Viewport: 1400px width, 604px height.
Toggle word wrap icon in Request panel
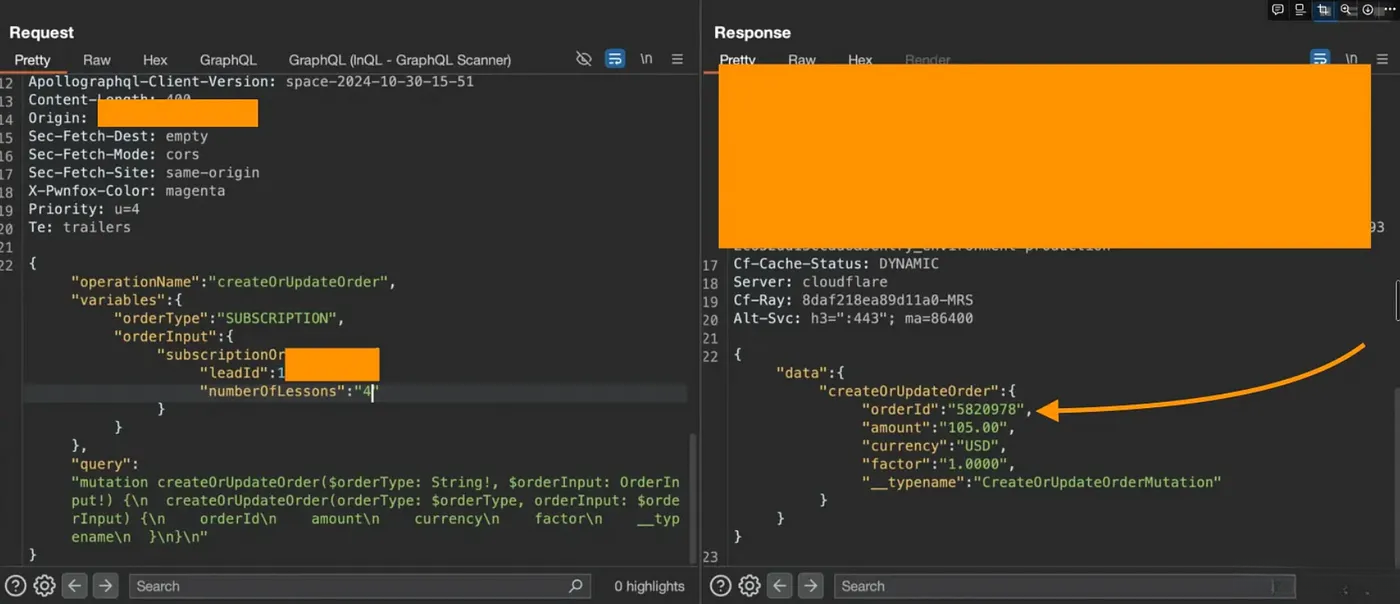click(x=615, y=59)
